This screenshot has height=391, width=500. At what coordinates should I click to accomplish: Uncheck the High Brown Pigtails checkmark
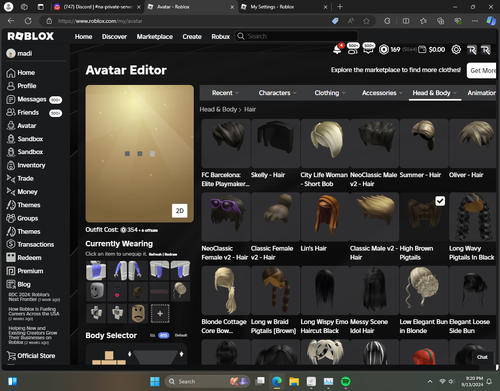point(440,201)
